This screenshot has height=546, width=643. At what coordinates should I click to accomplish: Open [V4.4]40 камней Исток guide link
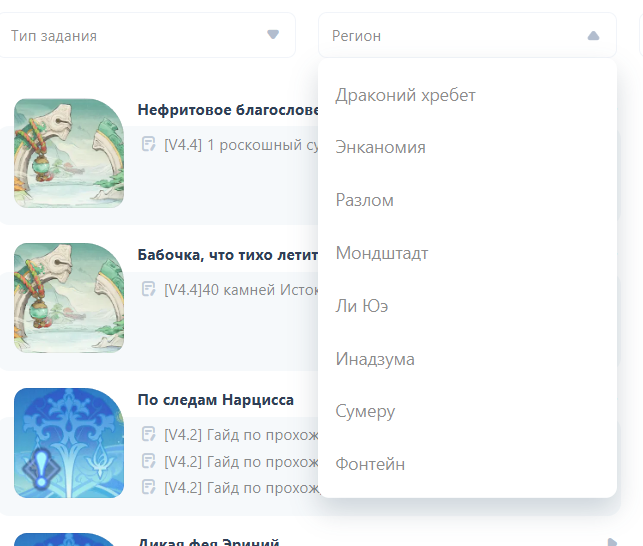(241, 290)
